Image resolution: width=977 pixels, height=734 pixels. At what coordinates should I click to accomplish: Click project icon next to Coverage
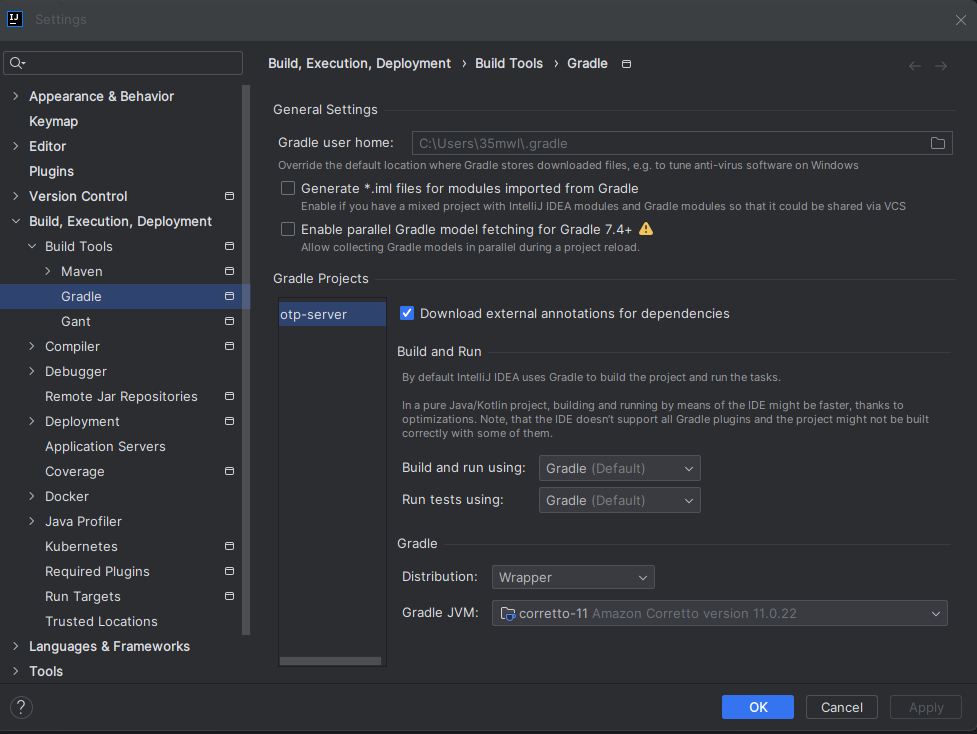229,471
